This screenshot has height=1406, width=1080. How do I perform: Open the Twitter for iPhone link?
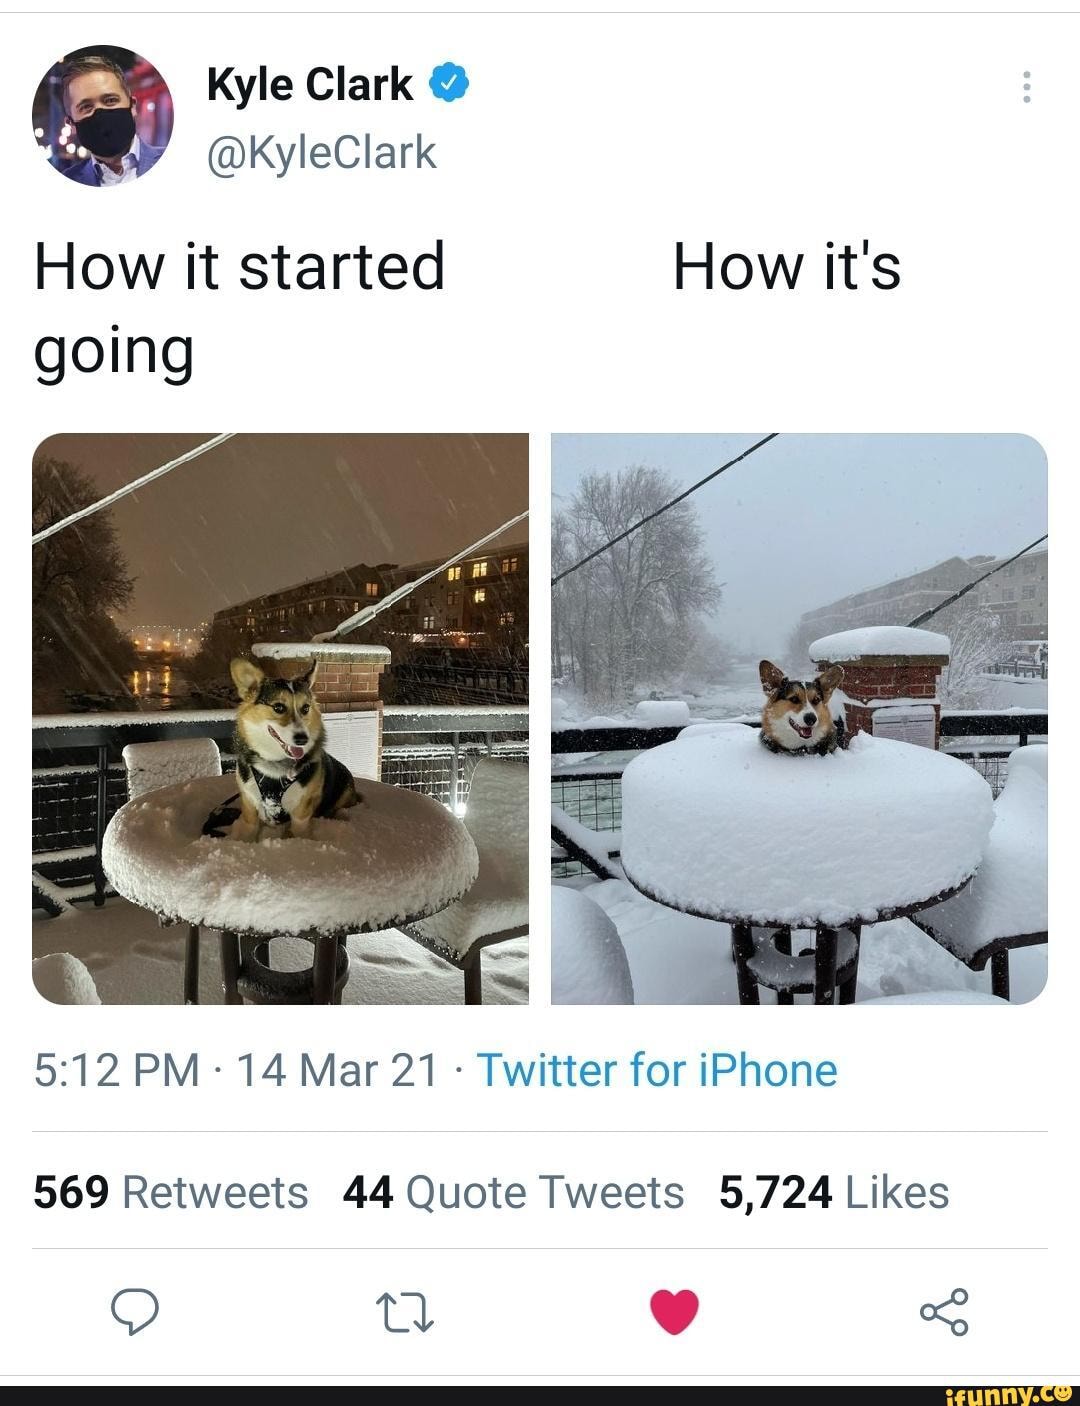pos(657,1070)
